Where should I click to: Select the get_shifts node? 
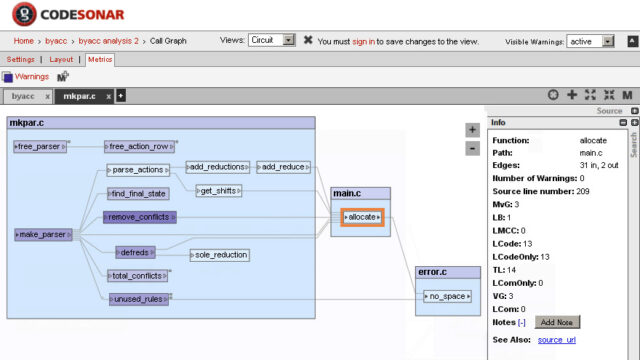coord(219,191)
